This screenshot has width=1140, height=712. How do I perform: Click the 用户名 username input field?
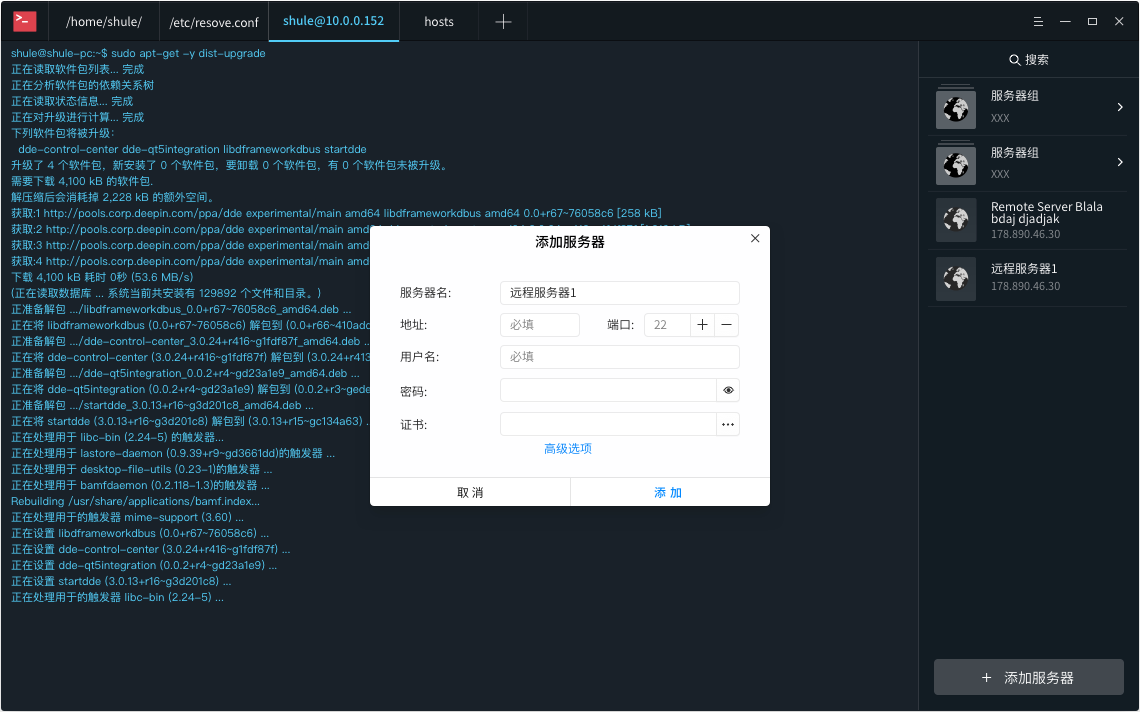point(619,357)
